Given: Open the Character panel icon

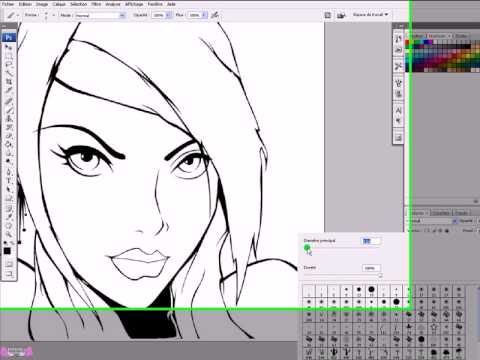Looking at the screenshot, I should coord(398,110).
